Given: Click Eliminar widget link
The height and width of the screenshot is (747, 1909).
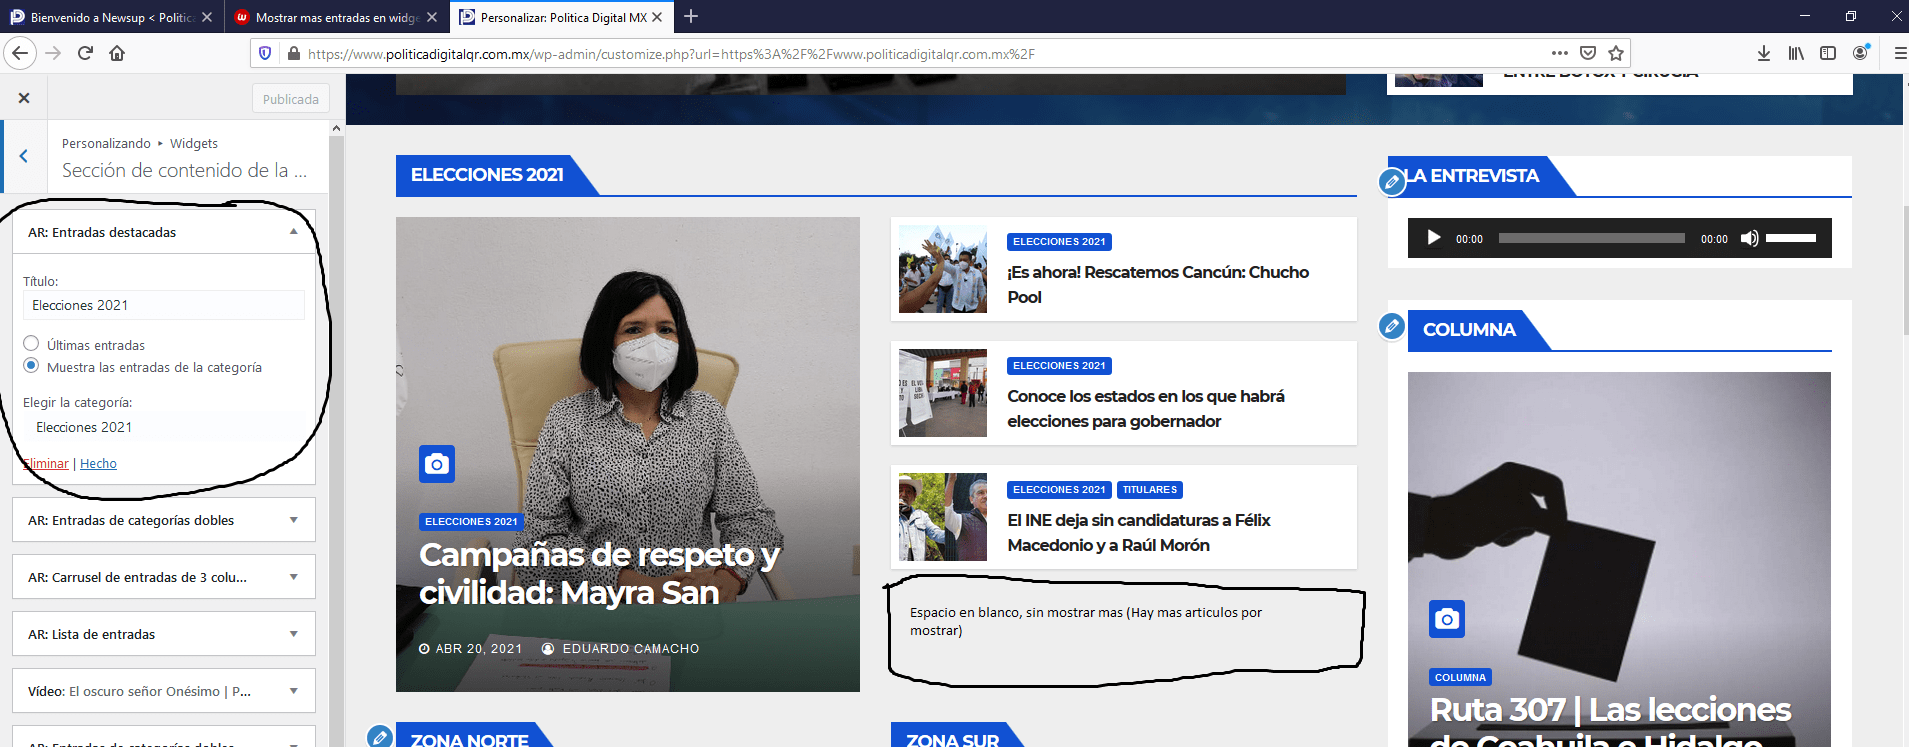Looking at the screenshot, I should coord(46,463).
